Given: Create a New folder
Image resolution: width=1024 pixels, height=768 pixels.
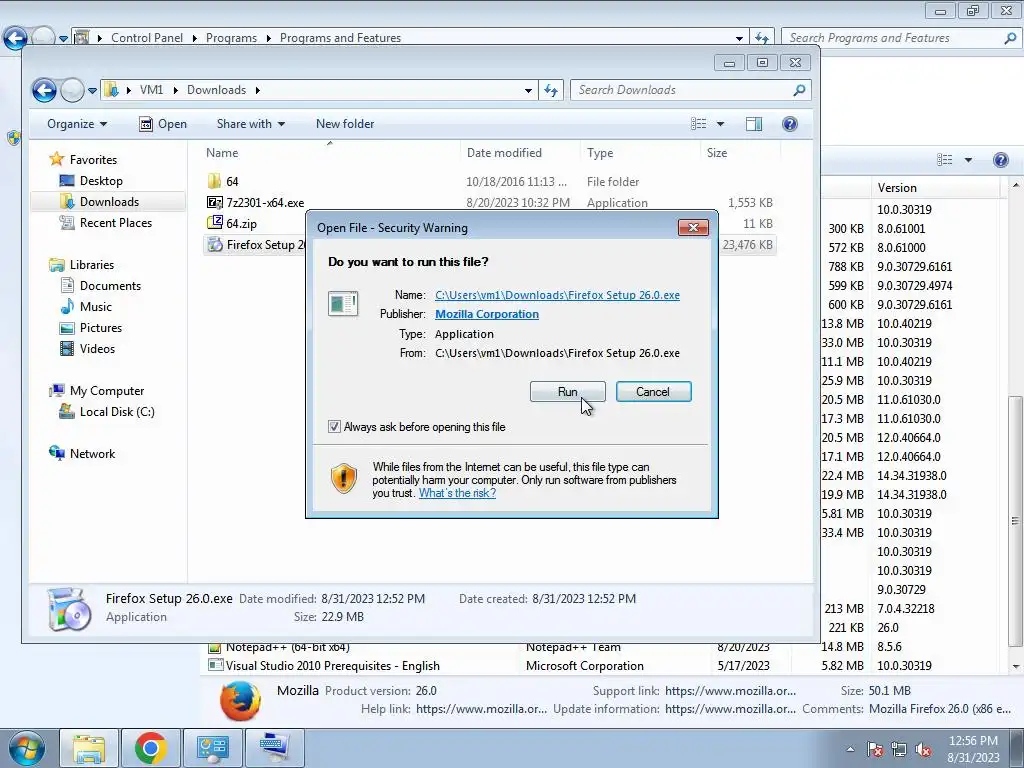Looking at the screenshot, I should [x=345, y=124].
